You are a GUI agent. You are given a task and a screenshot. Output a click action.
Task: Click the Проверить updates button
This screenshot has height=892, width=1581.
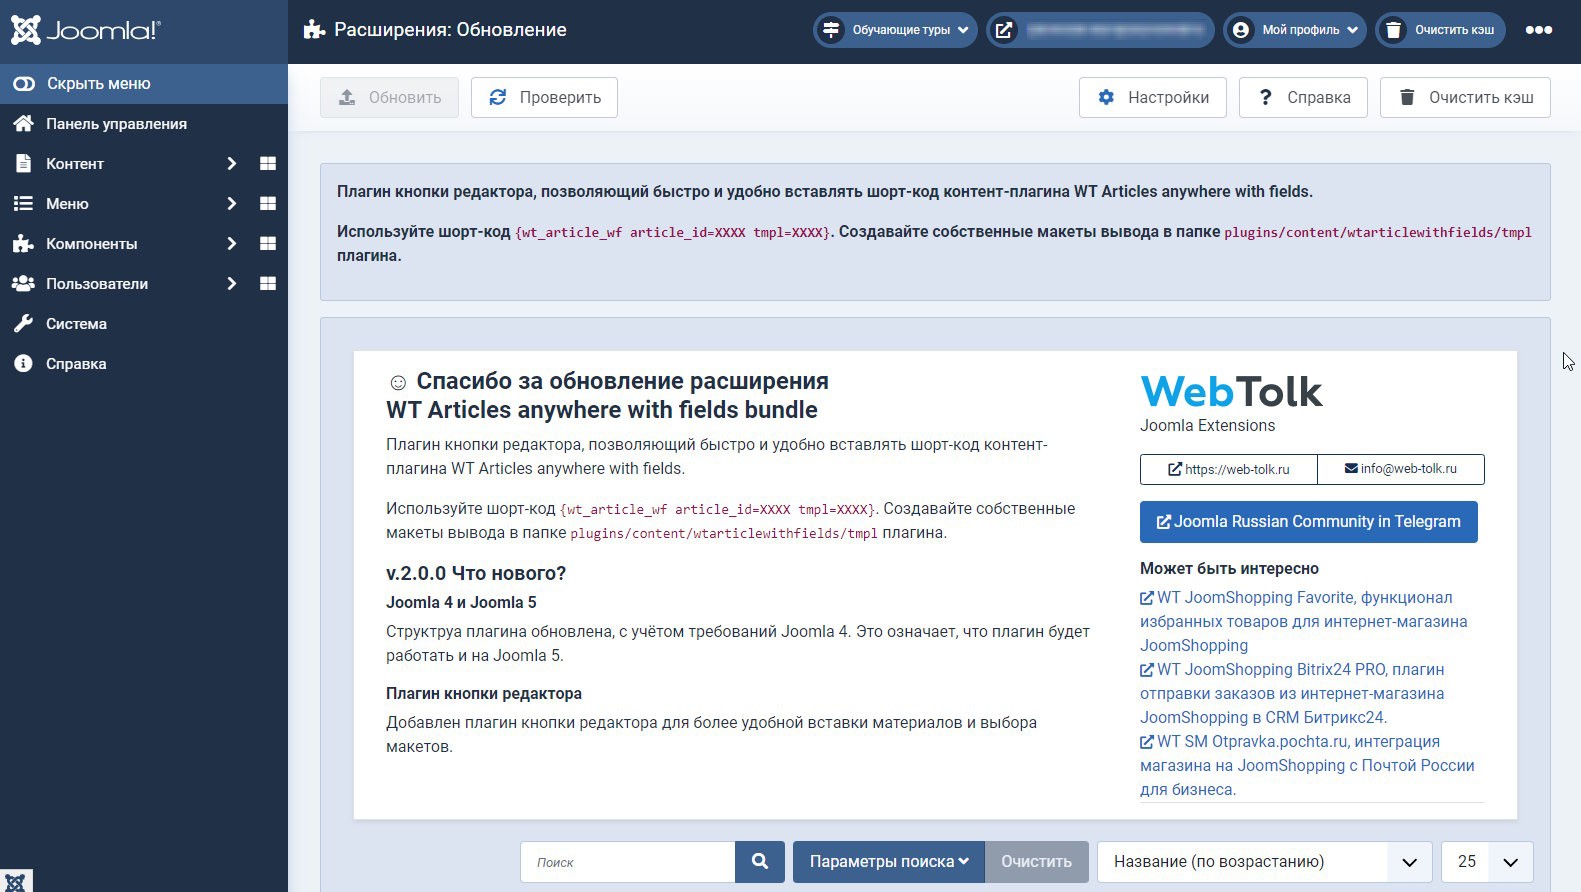[x=544, y=97]
